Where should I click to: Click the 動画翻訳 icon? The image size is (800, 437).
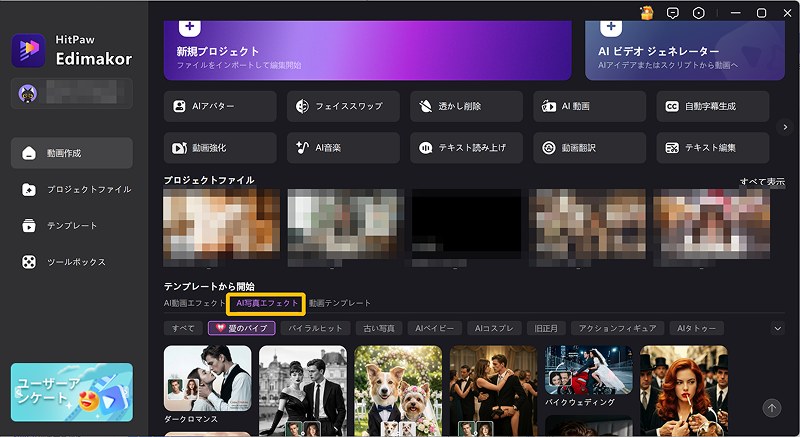pyautogui.click(x=548, y=148)
